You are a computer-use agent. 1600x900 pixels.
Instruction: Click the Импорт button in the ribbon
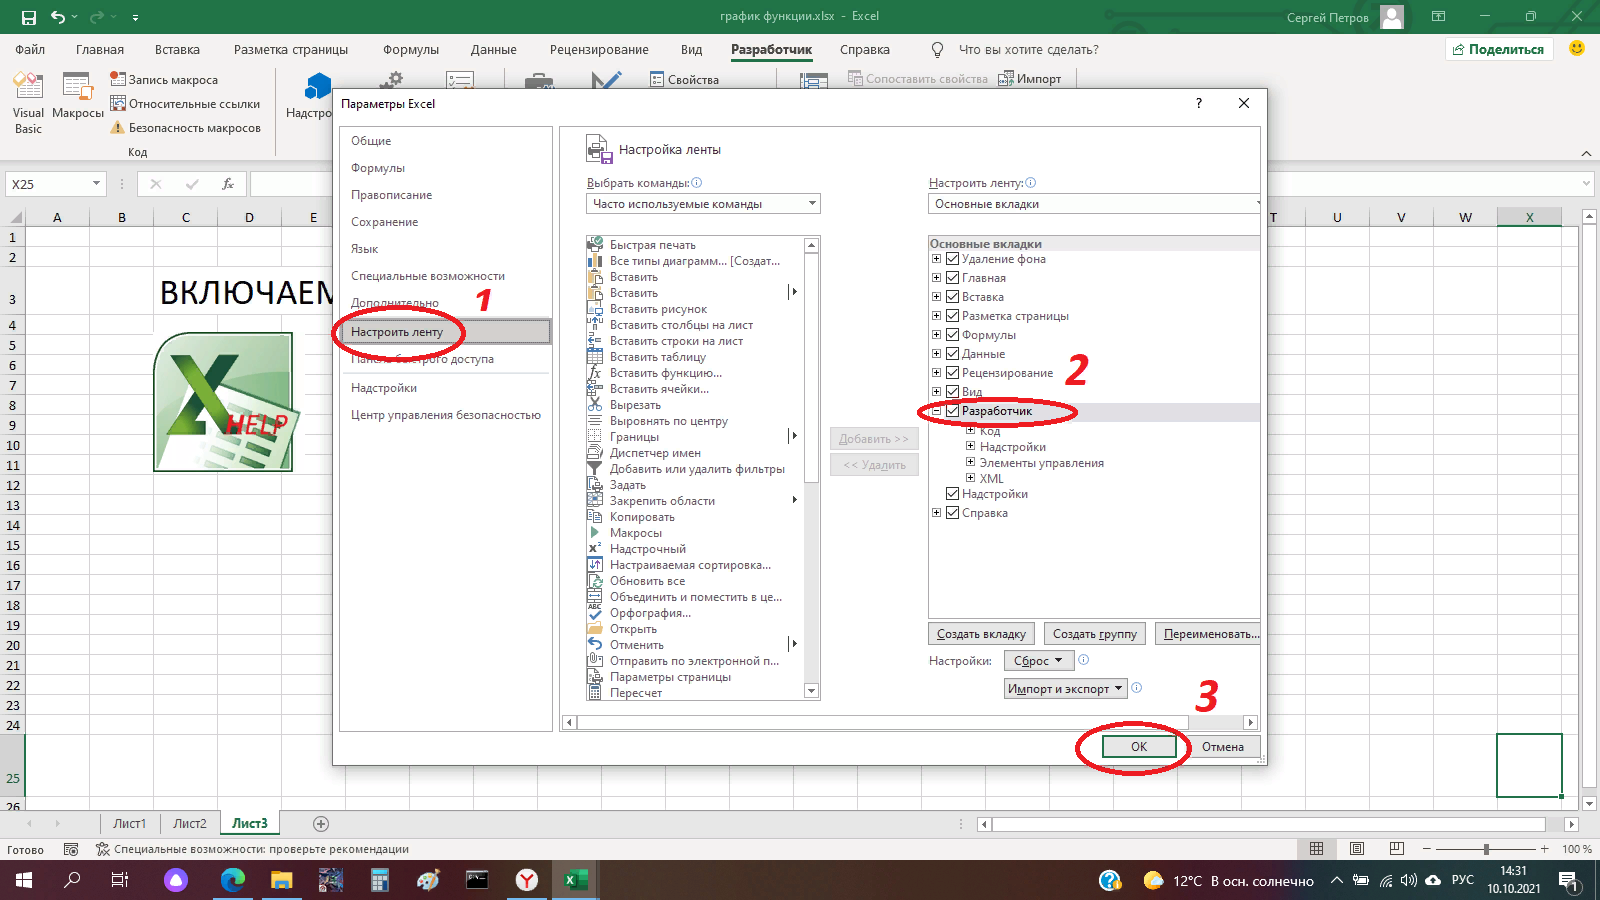(x=1030, y=79)
